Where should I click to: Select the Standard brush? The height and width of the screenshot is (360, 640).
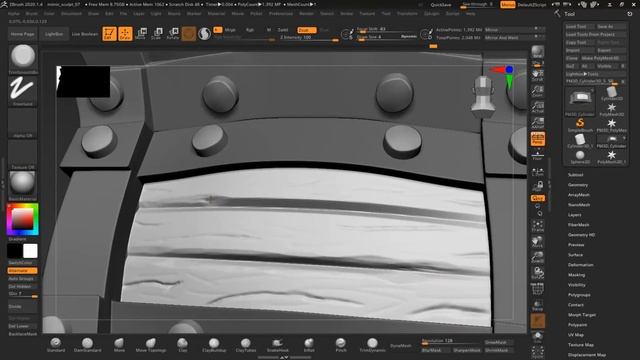(x=56, y=344)
